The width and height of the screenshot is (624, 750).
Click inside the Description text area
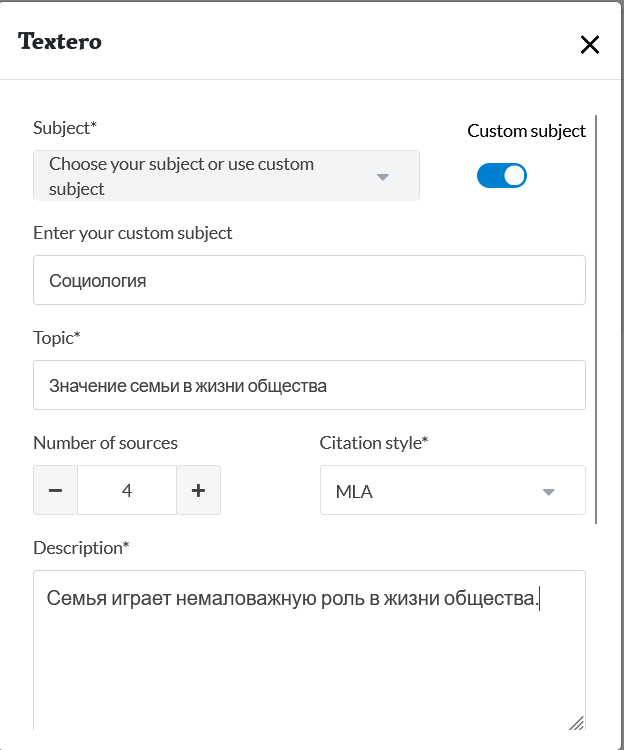tap(309, 660)
